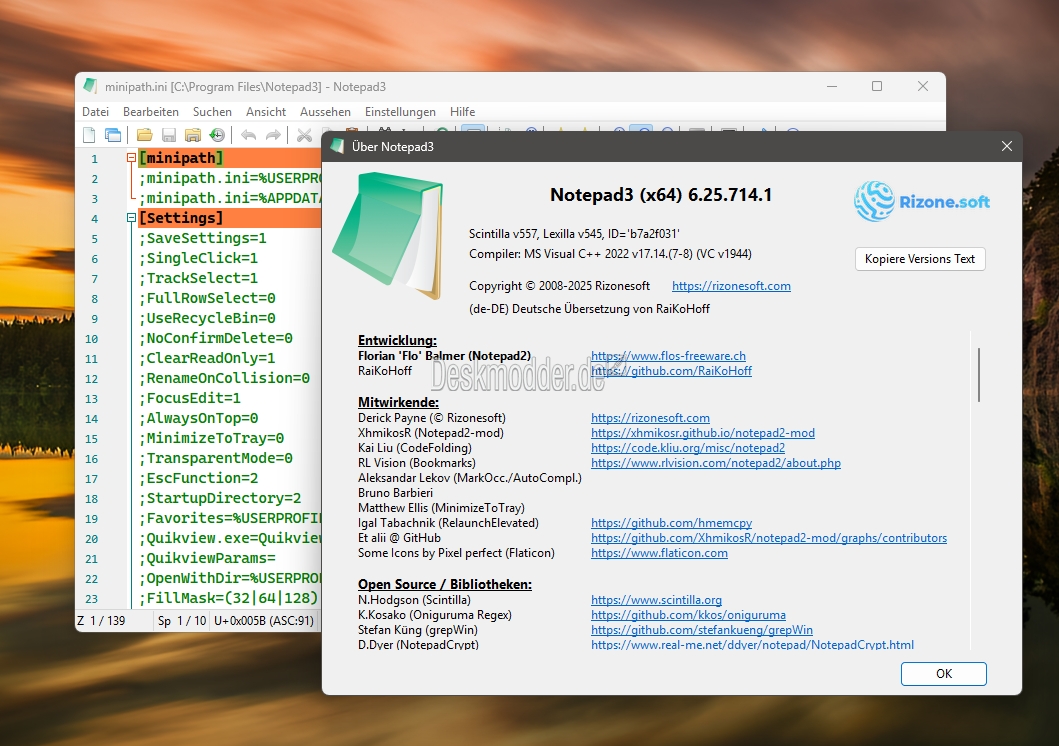1059x746 pixels.
Task: Click the 'Entwicklung:' heading in the dialog
Action: 397,340
